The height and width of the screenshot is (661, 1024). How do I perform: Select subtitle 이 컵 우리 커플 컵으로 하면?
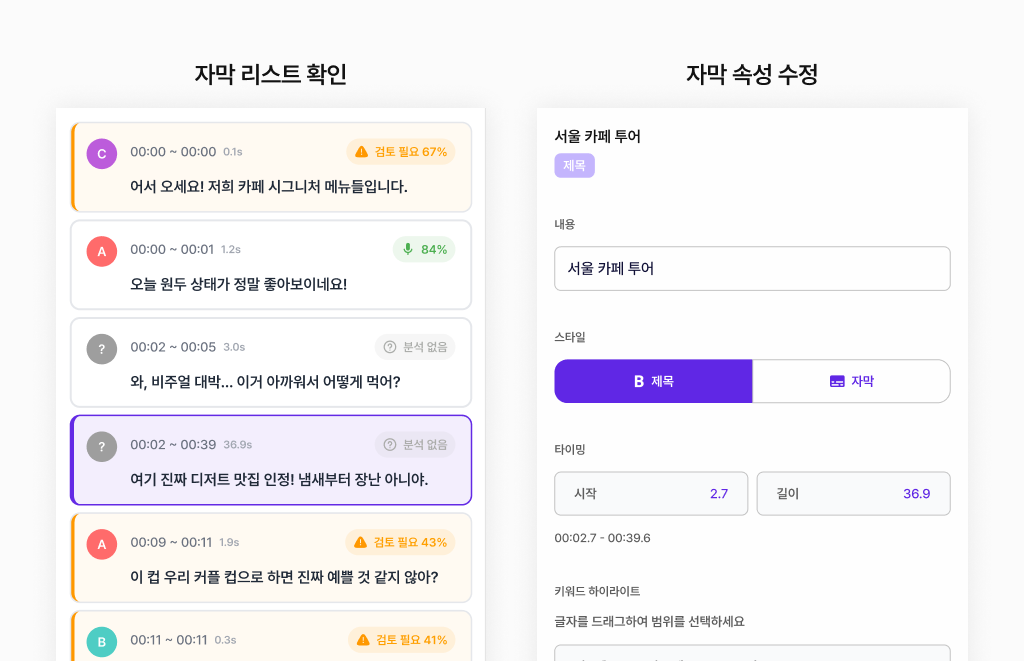284,577
